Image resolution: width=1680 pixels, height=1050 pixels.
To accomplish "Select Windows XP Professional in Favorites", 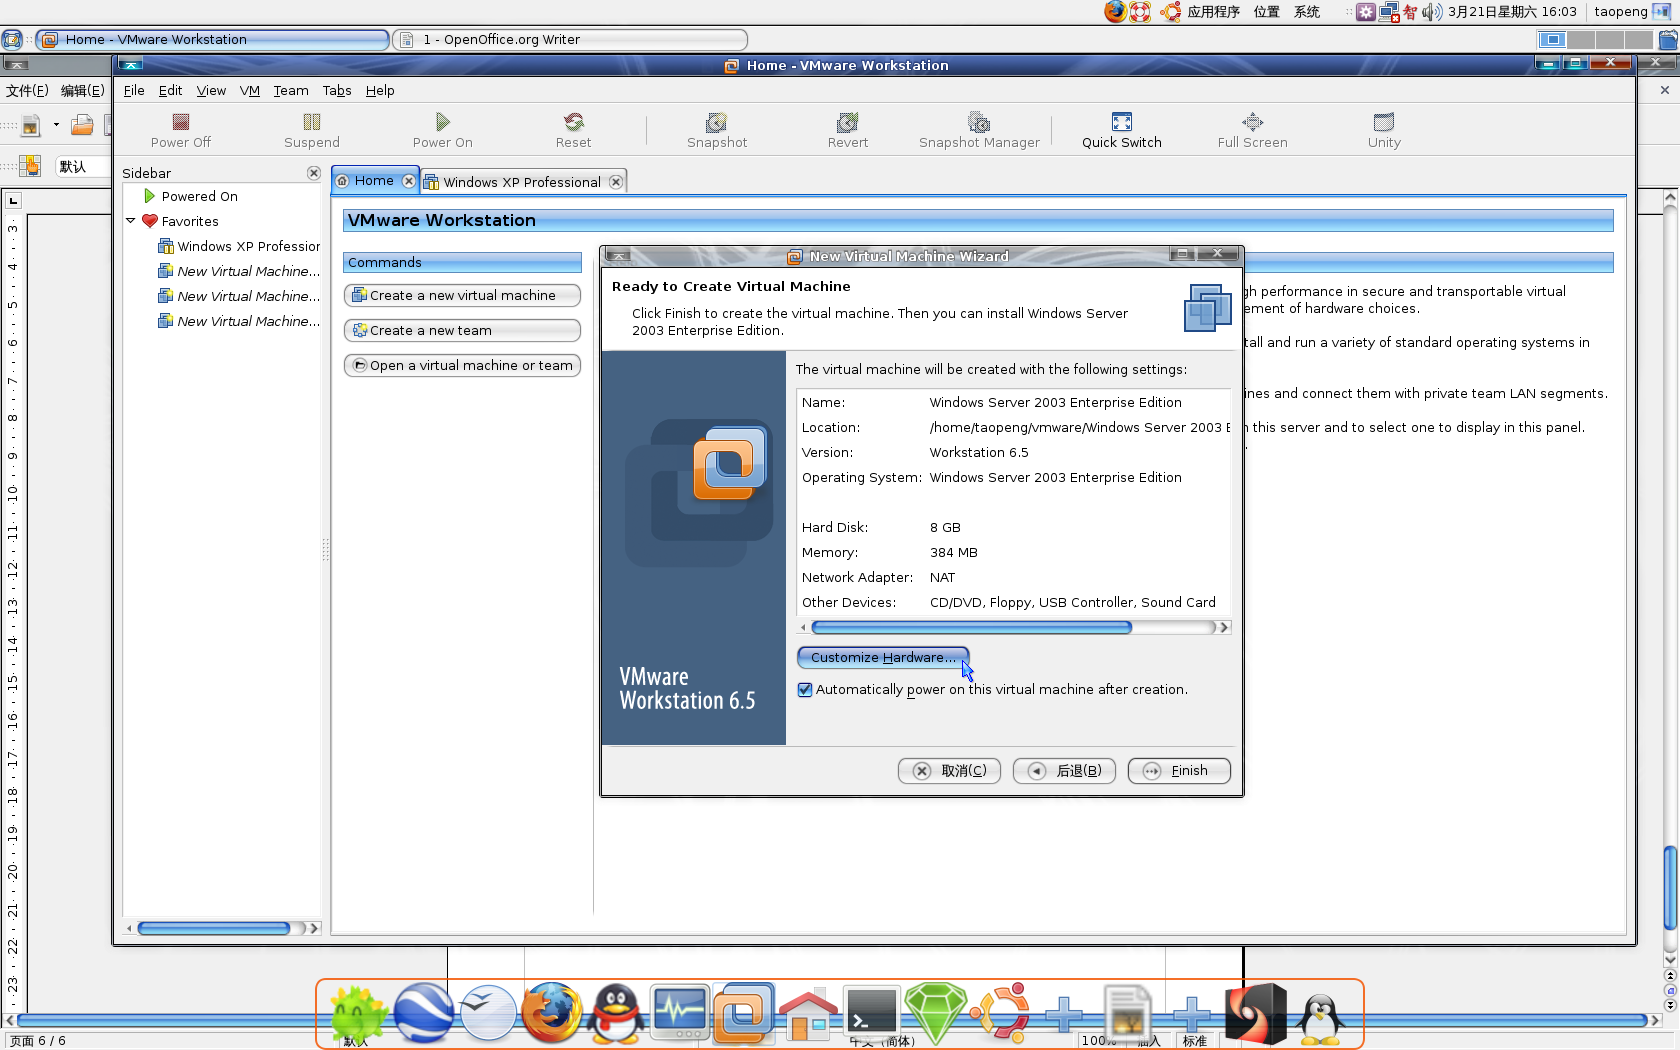I will click(x=240, y=247).
